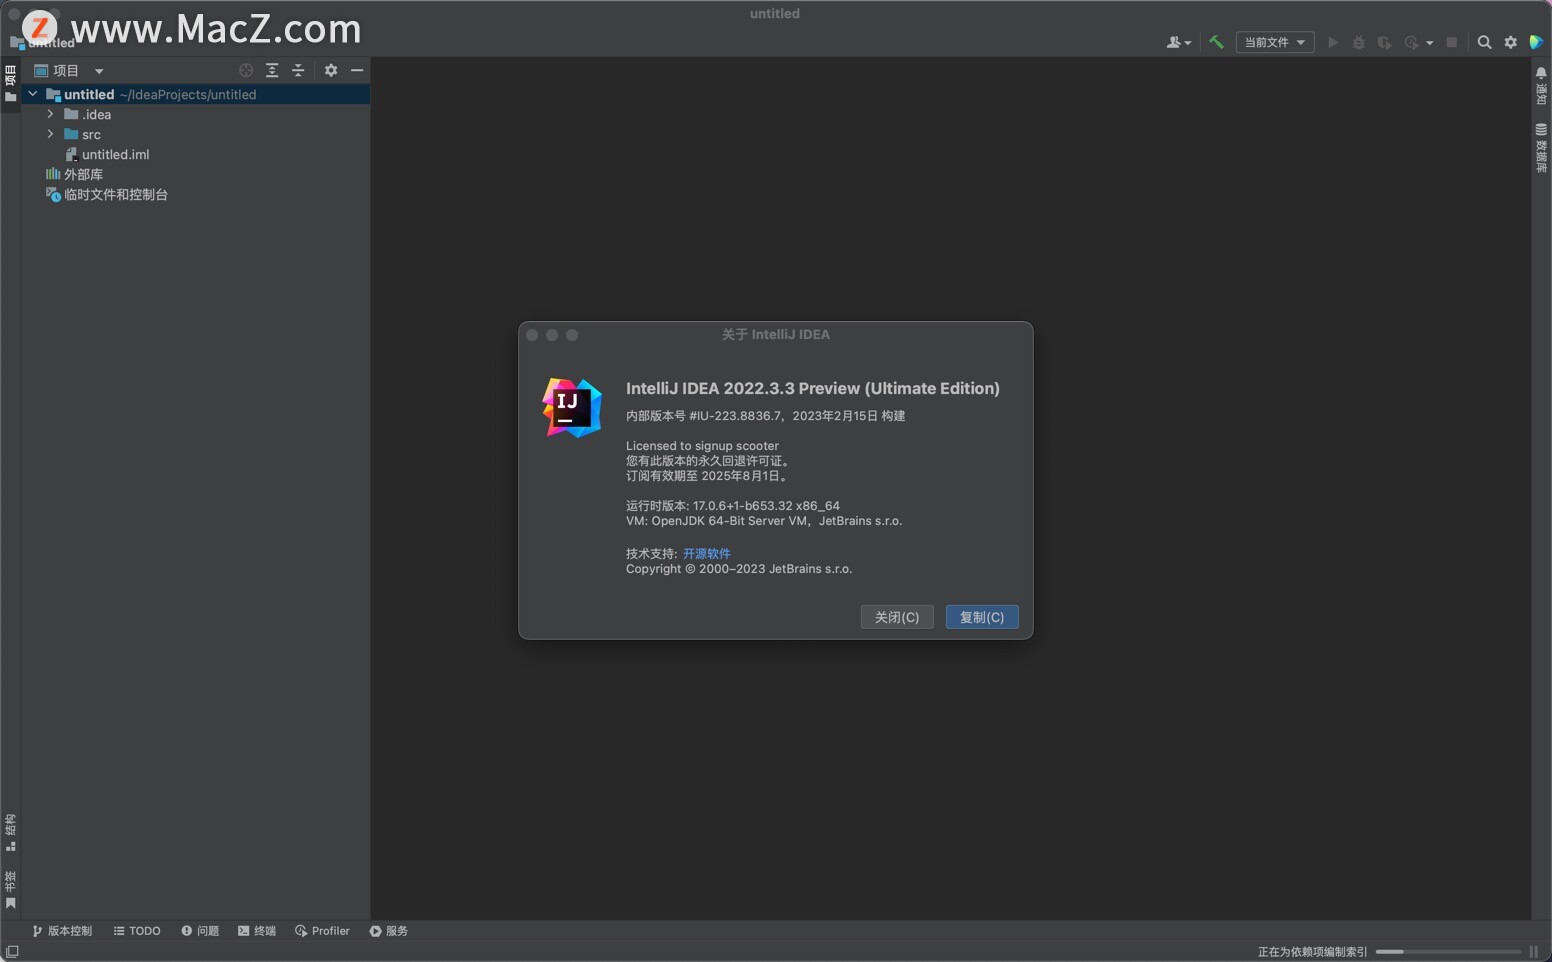The image size is (1552, 962).
Task: Expand the .idea folder chevron
Action: [51, 114]
